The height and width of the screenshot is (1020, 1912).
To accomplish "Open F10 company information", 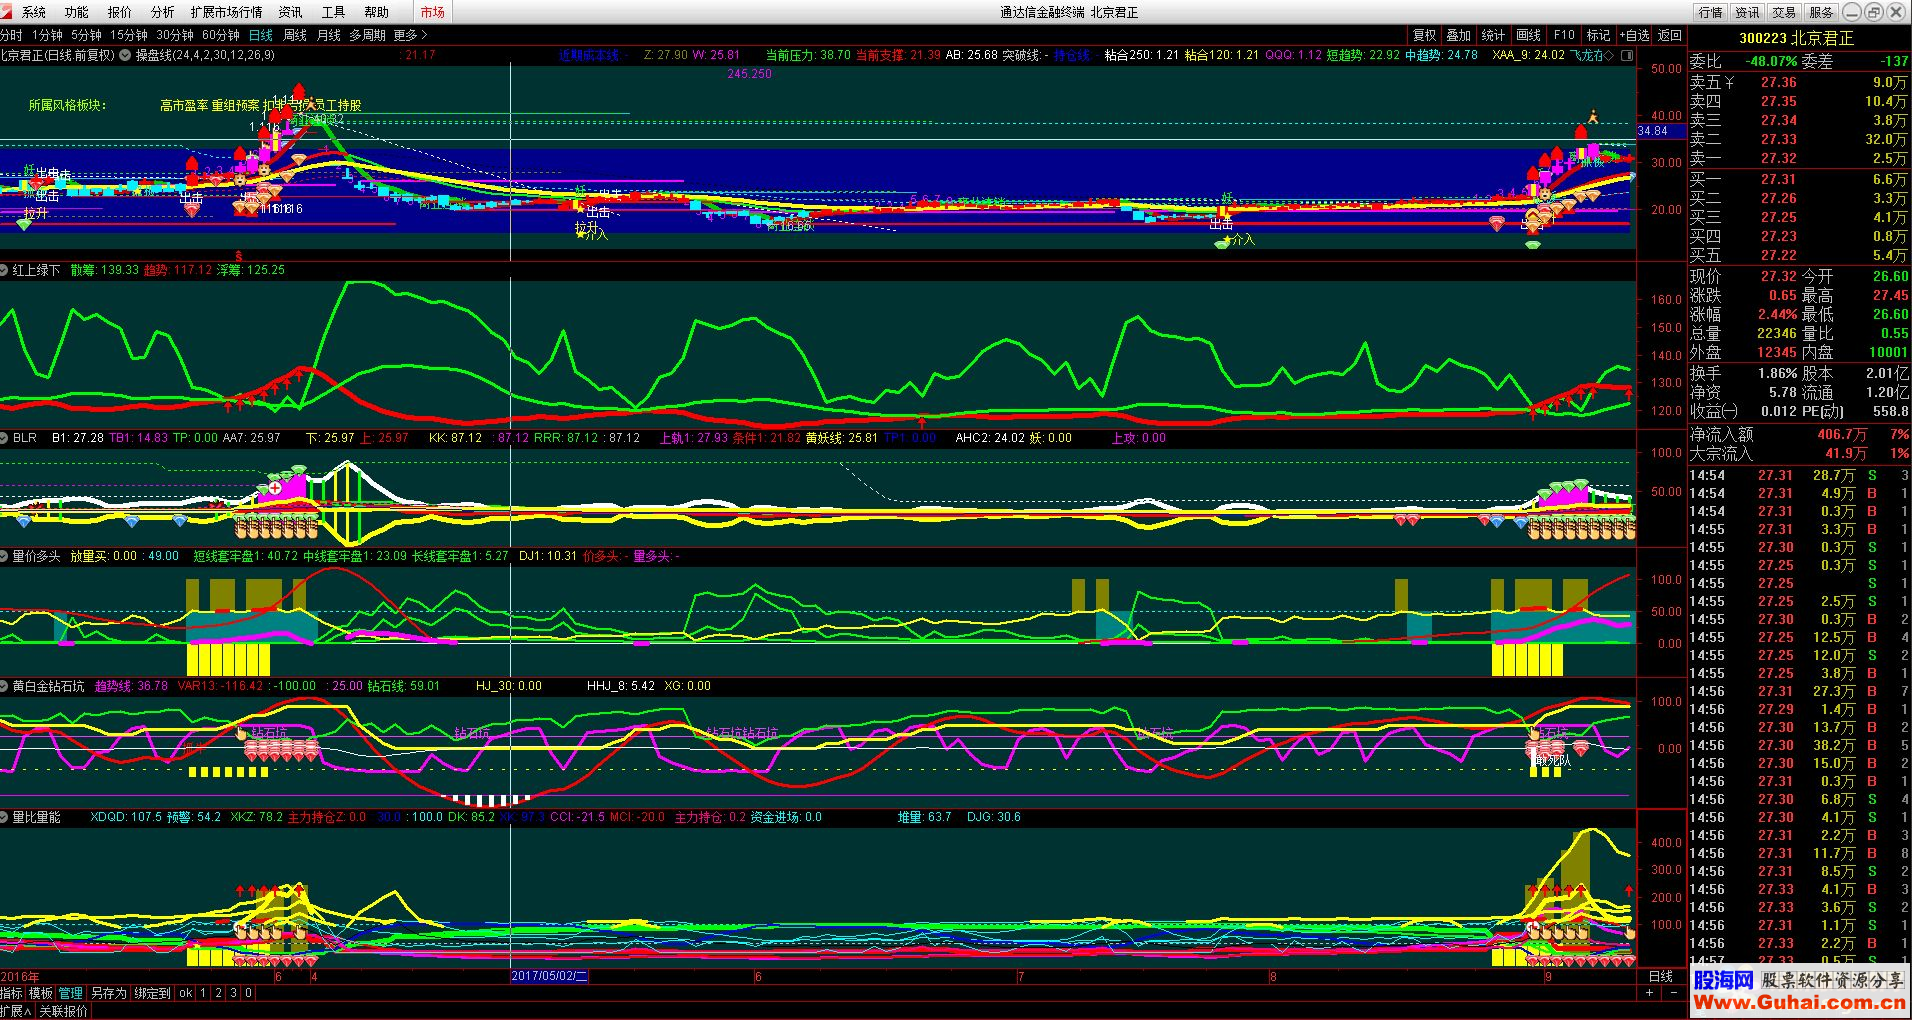I will [1564, 35].
